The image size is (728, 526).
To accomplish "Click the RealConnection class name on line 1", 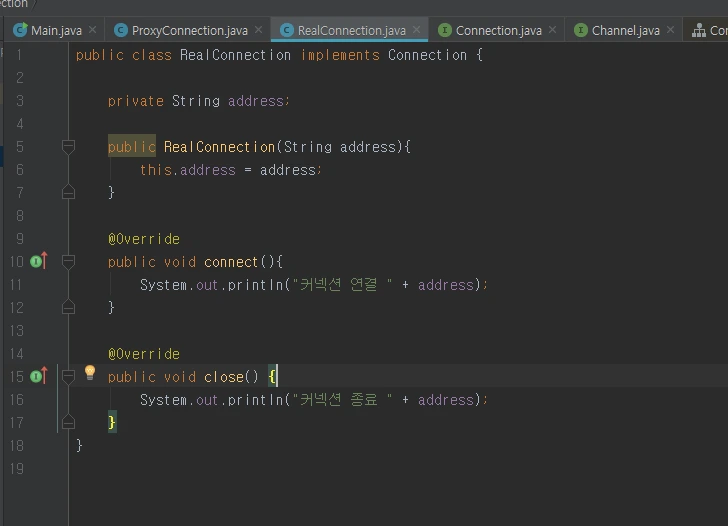I will click(x=235, y=55).
